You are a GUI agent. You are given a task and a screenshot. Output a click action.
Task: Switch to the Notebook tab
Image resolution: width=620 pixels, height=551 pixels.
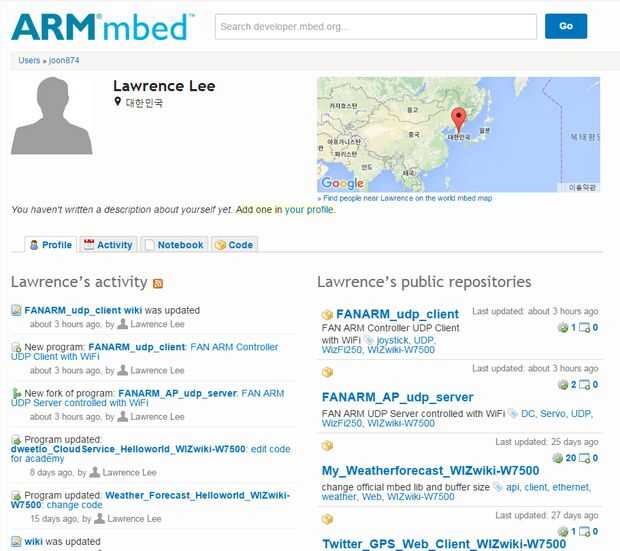coord(174,245)
